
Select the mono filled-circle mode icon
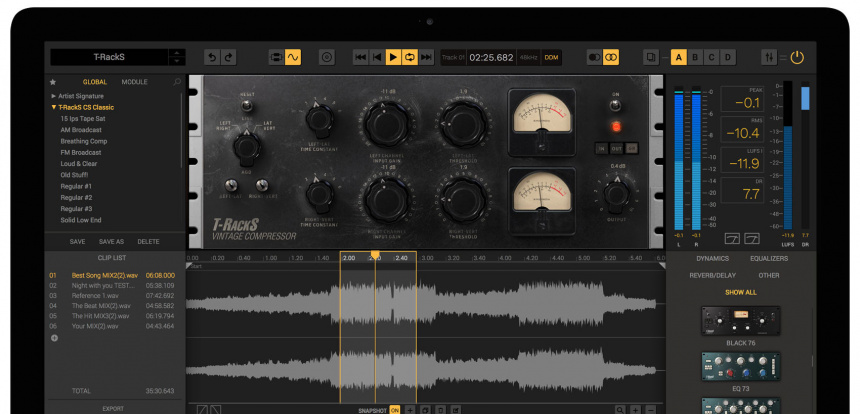coord(594,57)
